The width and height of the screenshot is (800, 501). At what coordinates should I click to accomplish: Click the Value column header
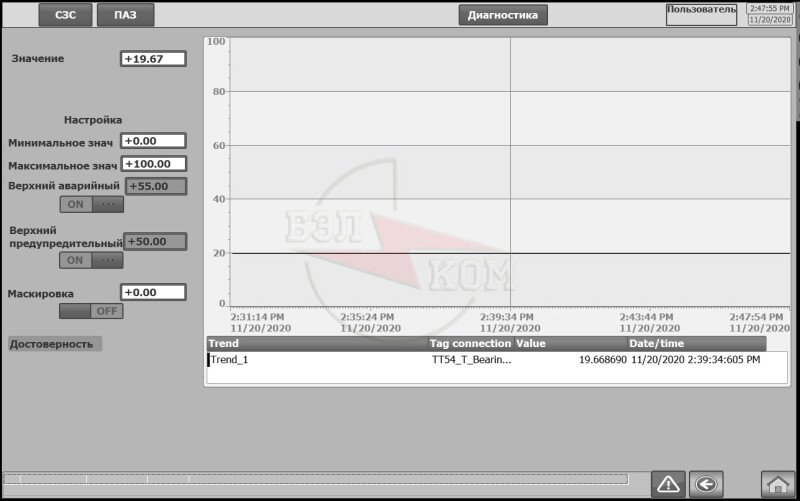coord(570,343)
